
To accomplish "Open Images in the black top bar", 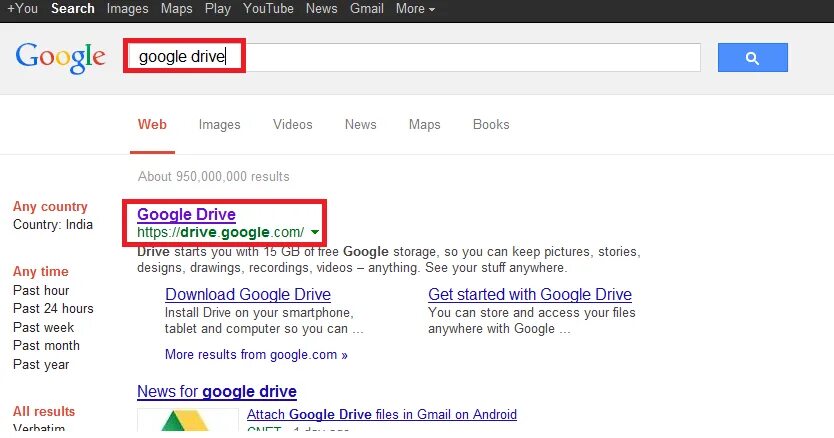I will 127,9.
